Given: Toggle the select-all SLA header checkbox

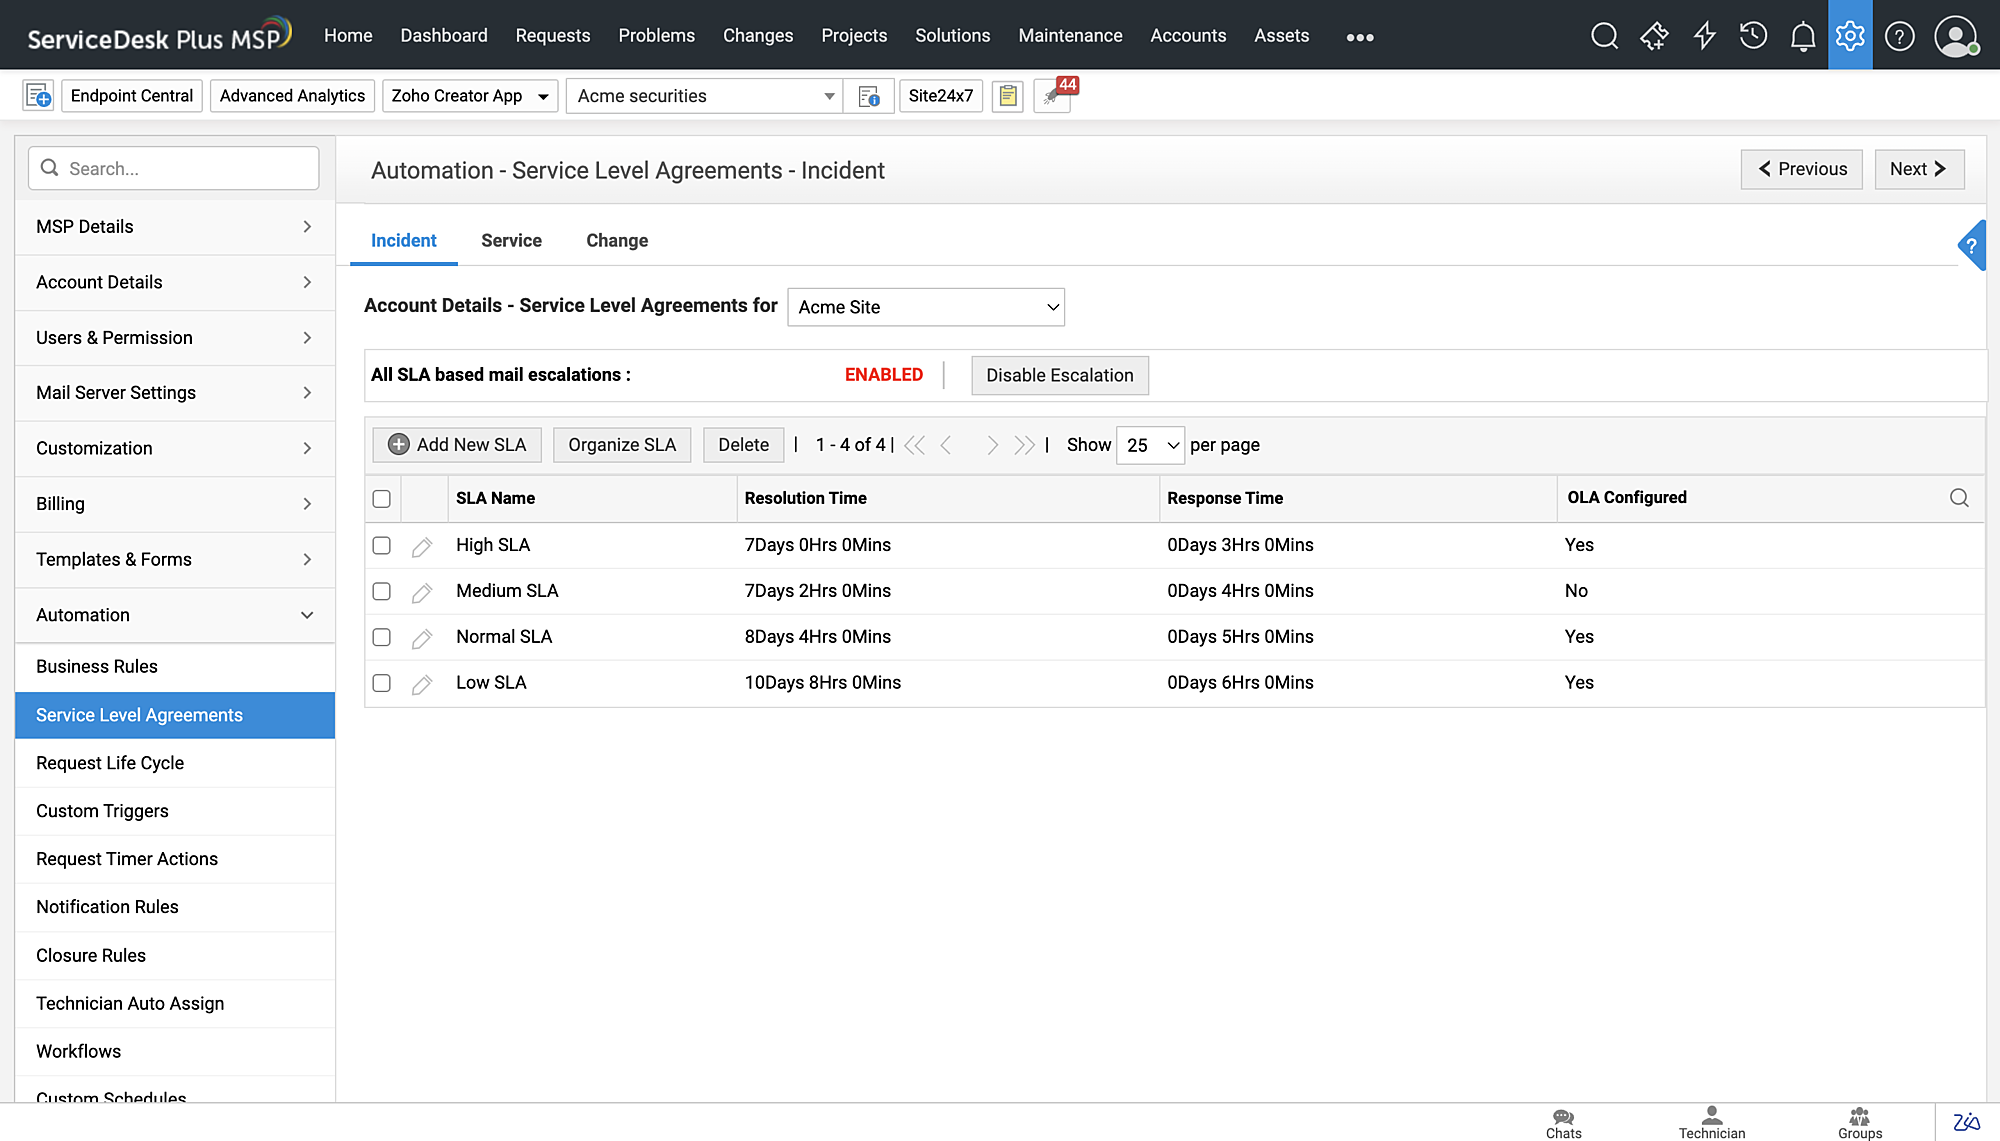Looking at the screenshot, I should point(381,498).
